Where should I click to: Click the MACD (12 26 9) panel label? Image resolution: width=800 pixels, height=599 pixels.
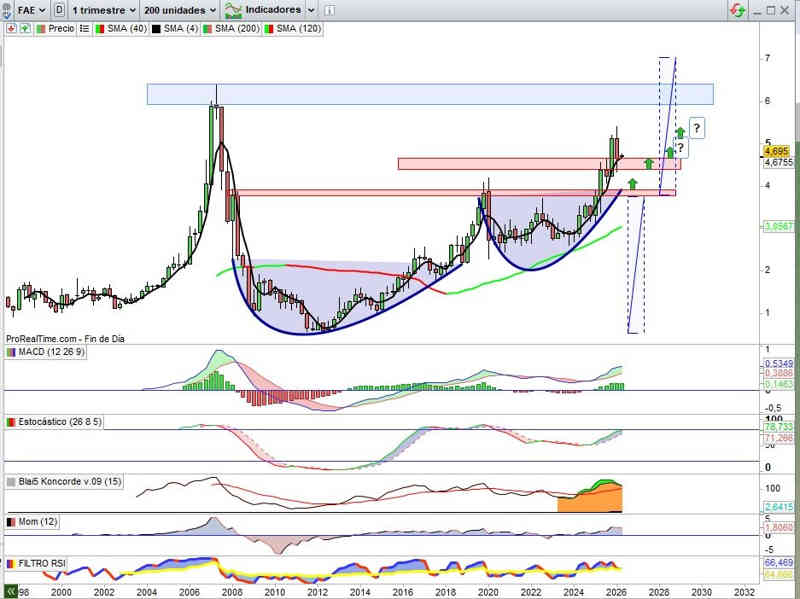click(x=62, y=351)
